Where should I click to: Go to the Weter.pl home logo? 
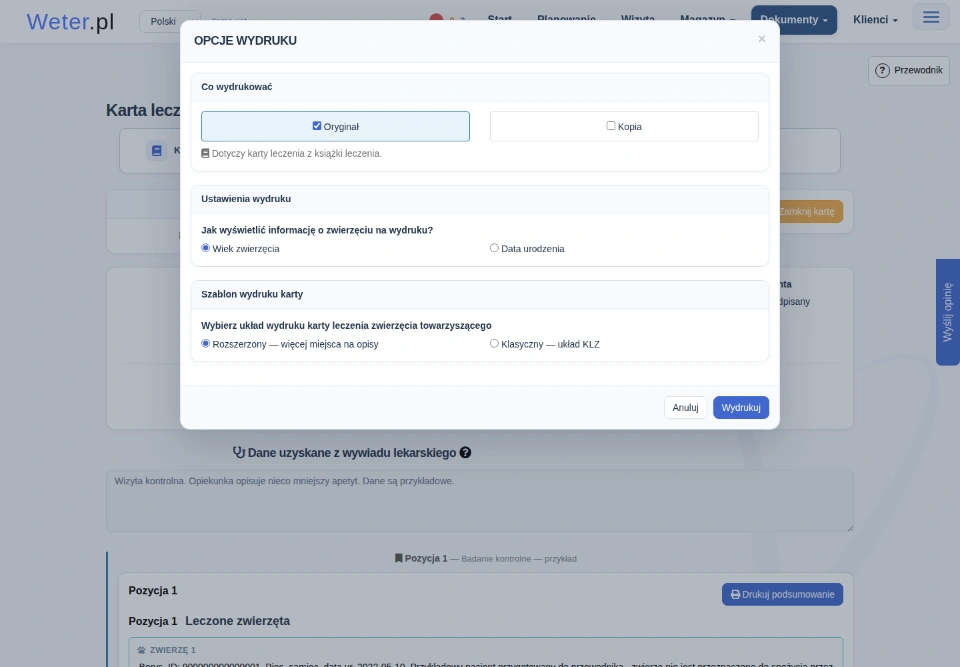(x=70, y=21)
